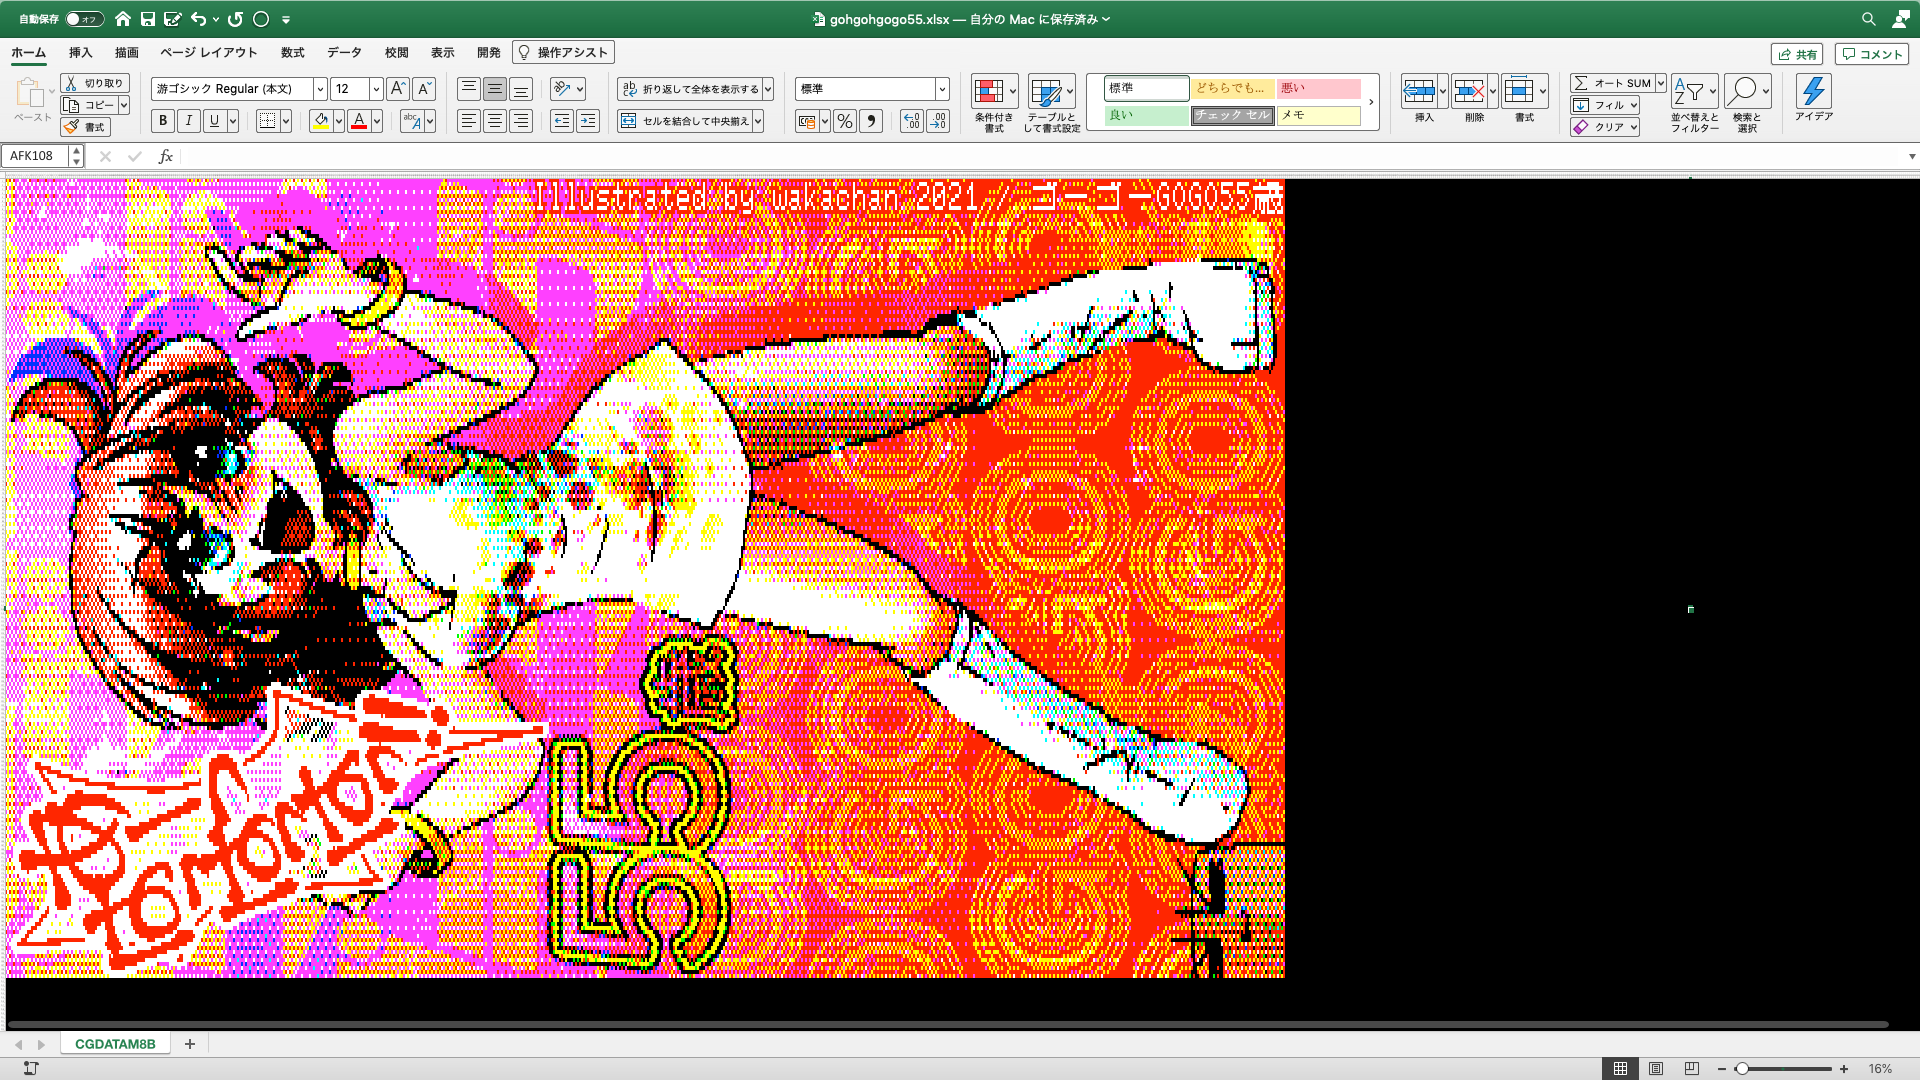Open Format as Table (テーブルとして書式設定)

1052,104
